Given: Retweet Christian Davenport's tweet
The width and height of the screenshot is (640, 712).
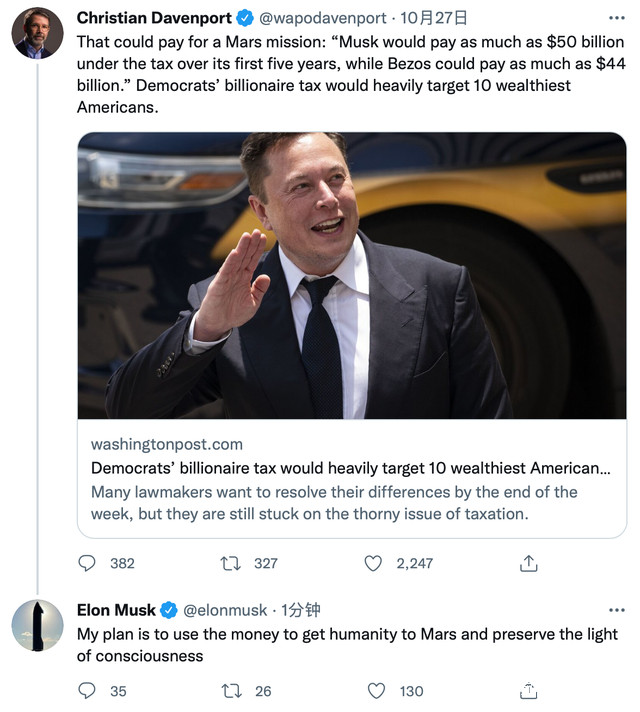Looking at the screenshot, I should coord(232,563).
